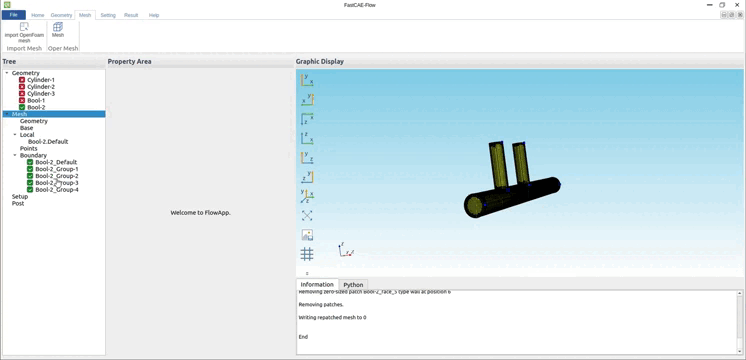The image size is (746, 360).
Task: Fit the model to the view with crossed-arrows icon
Action: point(307,215)
